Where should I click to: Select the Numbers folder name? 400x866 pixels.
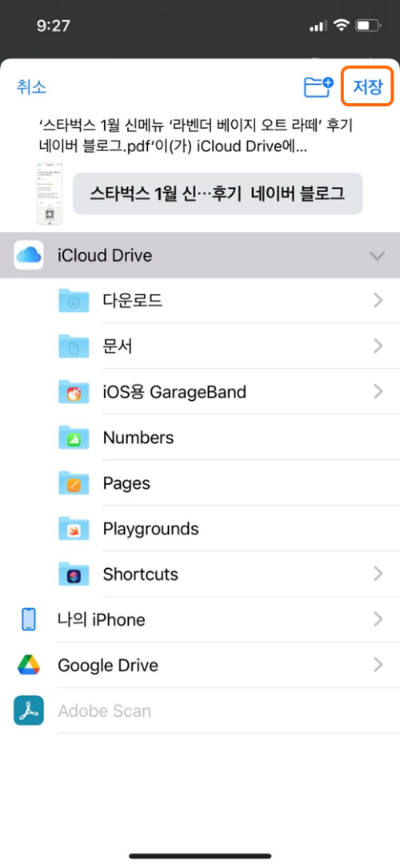[138, 437]
